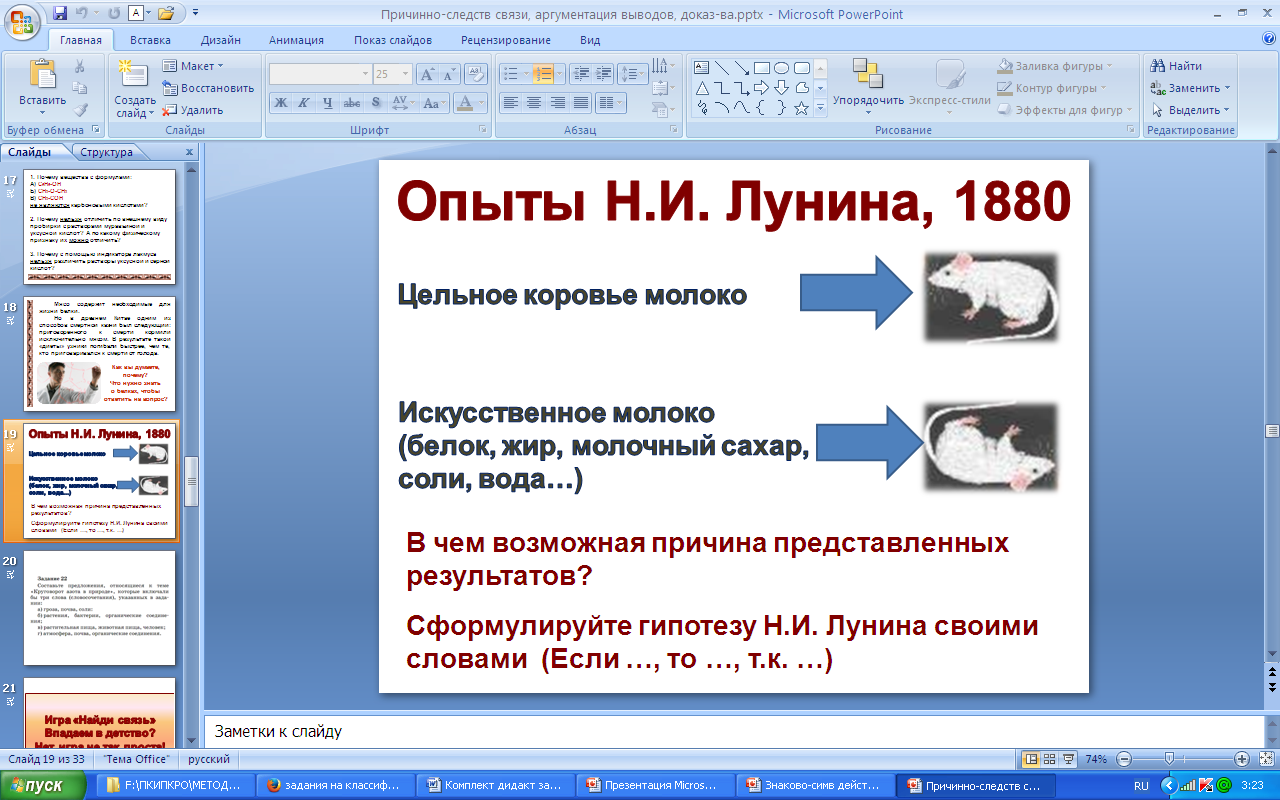The image size is (1280, 800).
Task: Open Выделить select dropdown
Action: pos(1191,110)
